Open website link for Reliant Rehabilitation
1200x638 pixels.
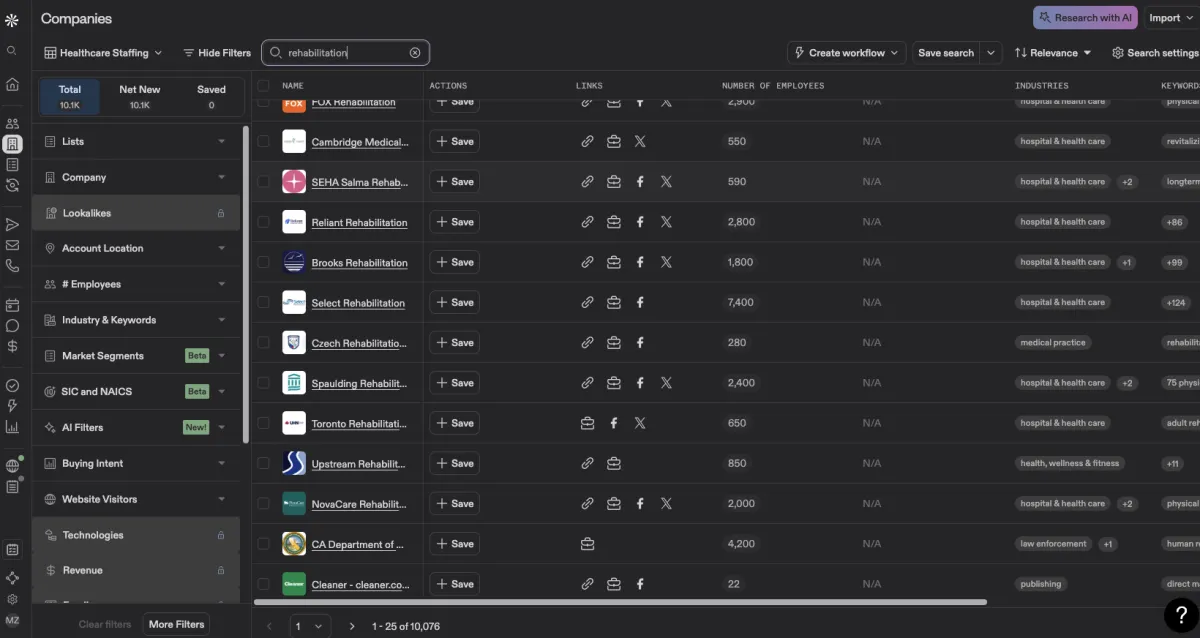point(588,222)
